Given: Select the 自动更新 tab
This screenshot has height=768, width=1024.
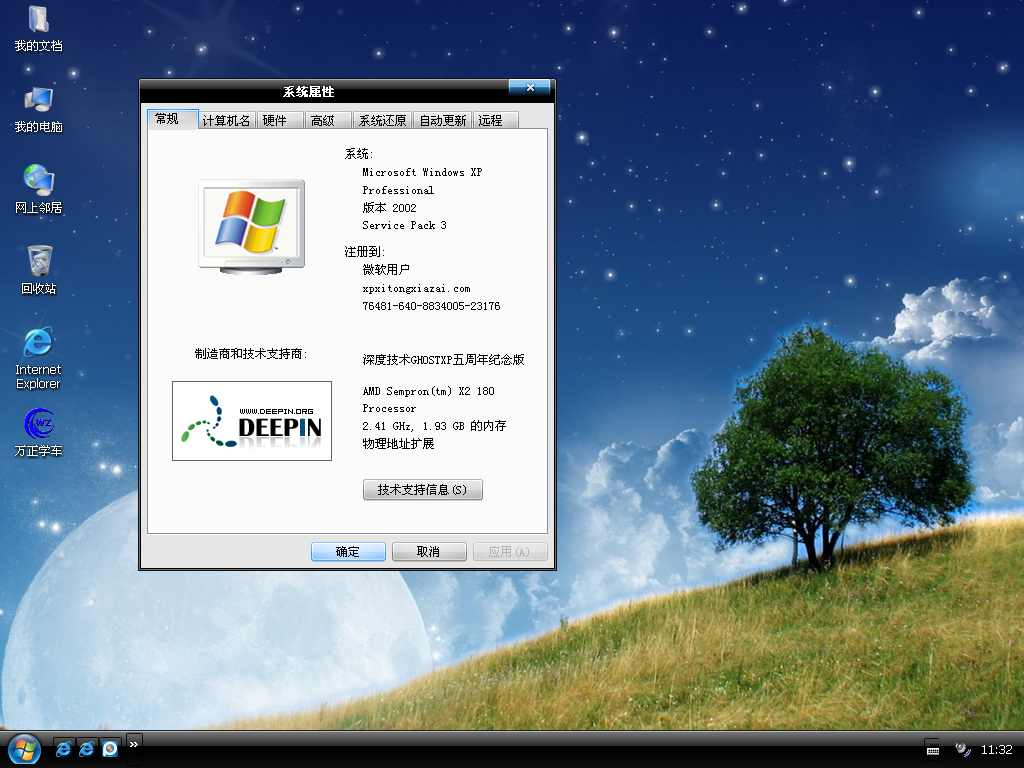Looking at the screenshot, I should coord(442,120).
